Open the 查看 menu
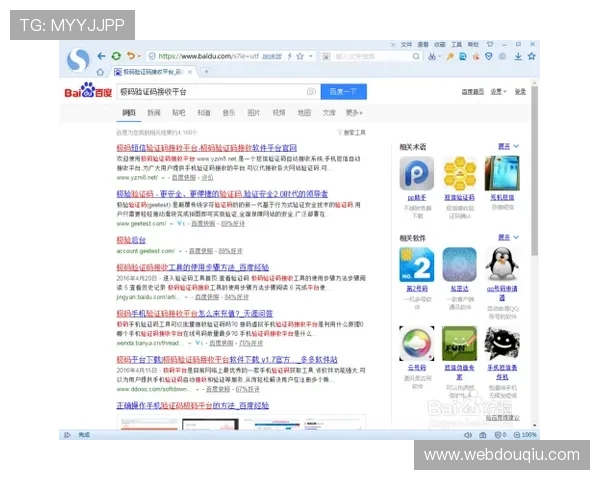 tap(423, 45)
